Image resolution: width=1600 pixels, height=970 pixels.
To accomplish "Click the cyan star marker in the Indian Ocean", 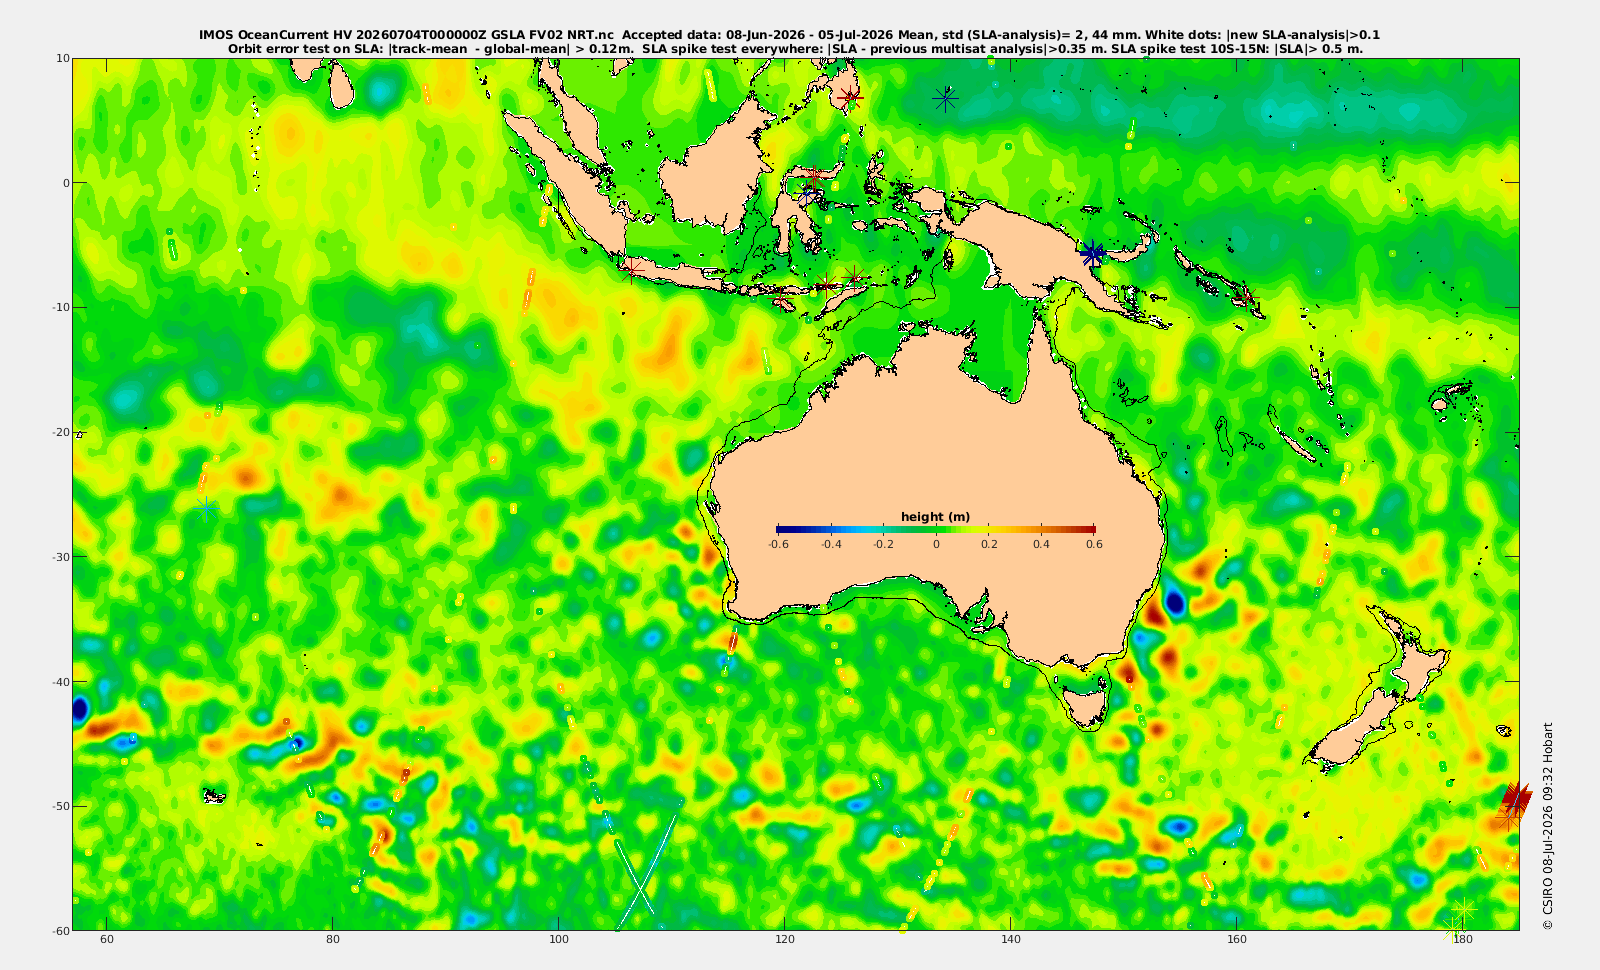I will [x=206, y=509].
